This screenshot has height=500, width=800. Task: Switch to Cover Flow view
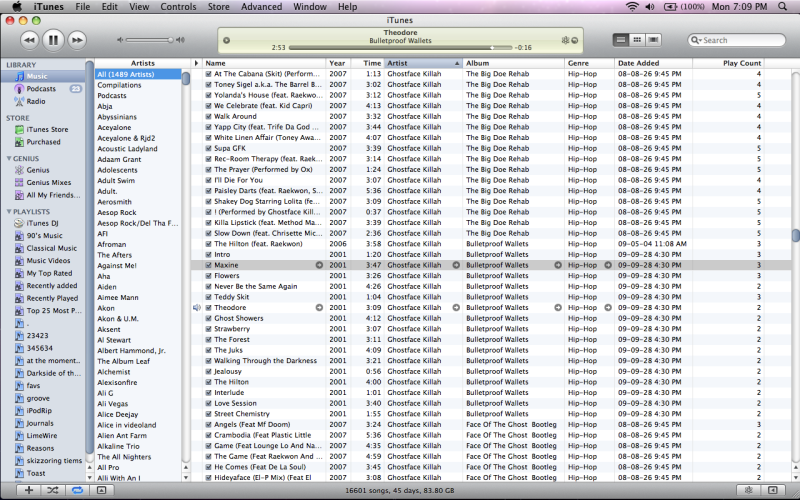[653, 40]
